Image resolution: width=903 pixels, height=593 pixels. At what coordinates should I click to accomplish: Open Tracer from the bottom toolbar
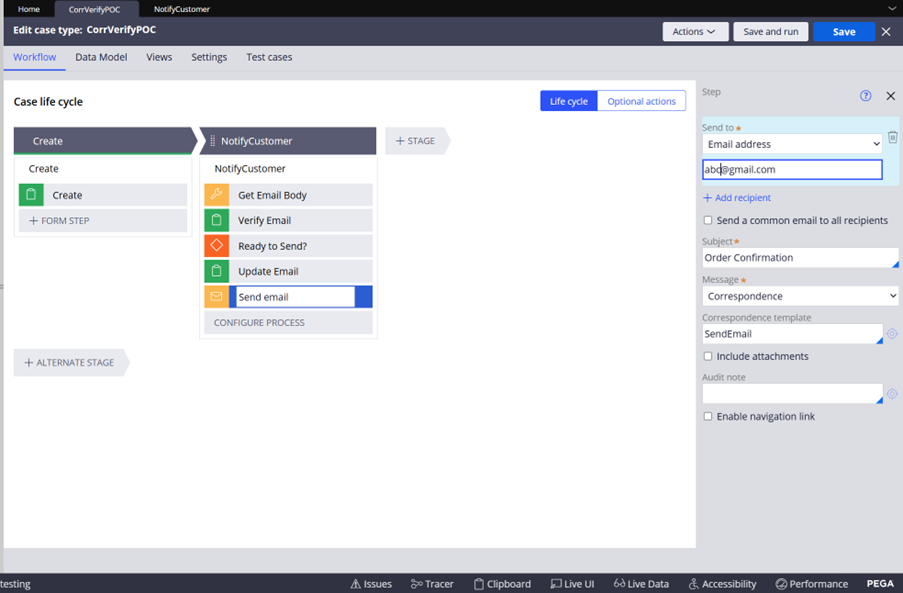pos(431,584)
